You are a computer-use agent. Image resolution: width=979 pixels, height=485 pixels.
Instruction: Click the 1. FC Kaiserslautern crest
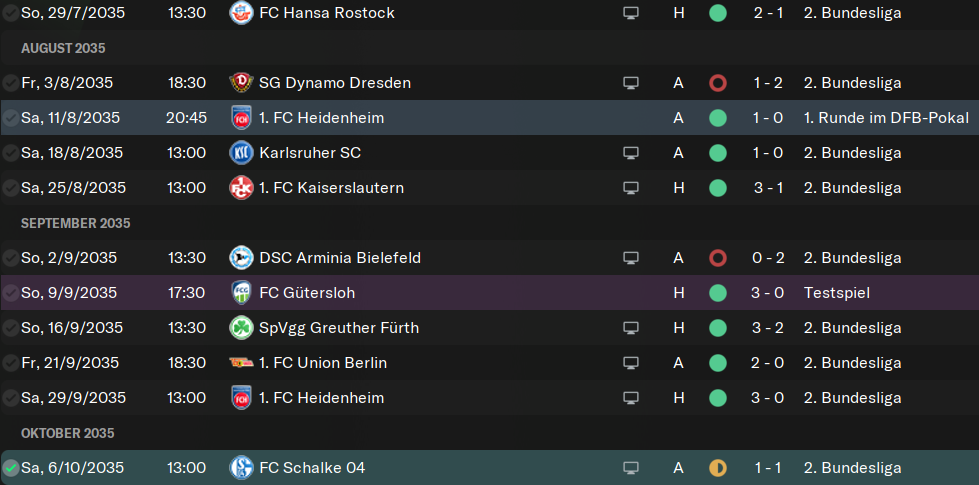(x=241, y=187)
